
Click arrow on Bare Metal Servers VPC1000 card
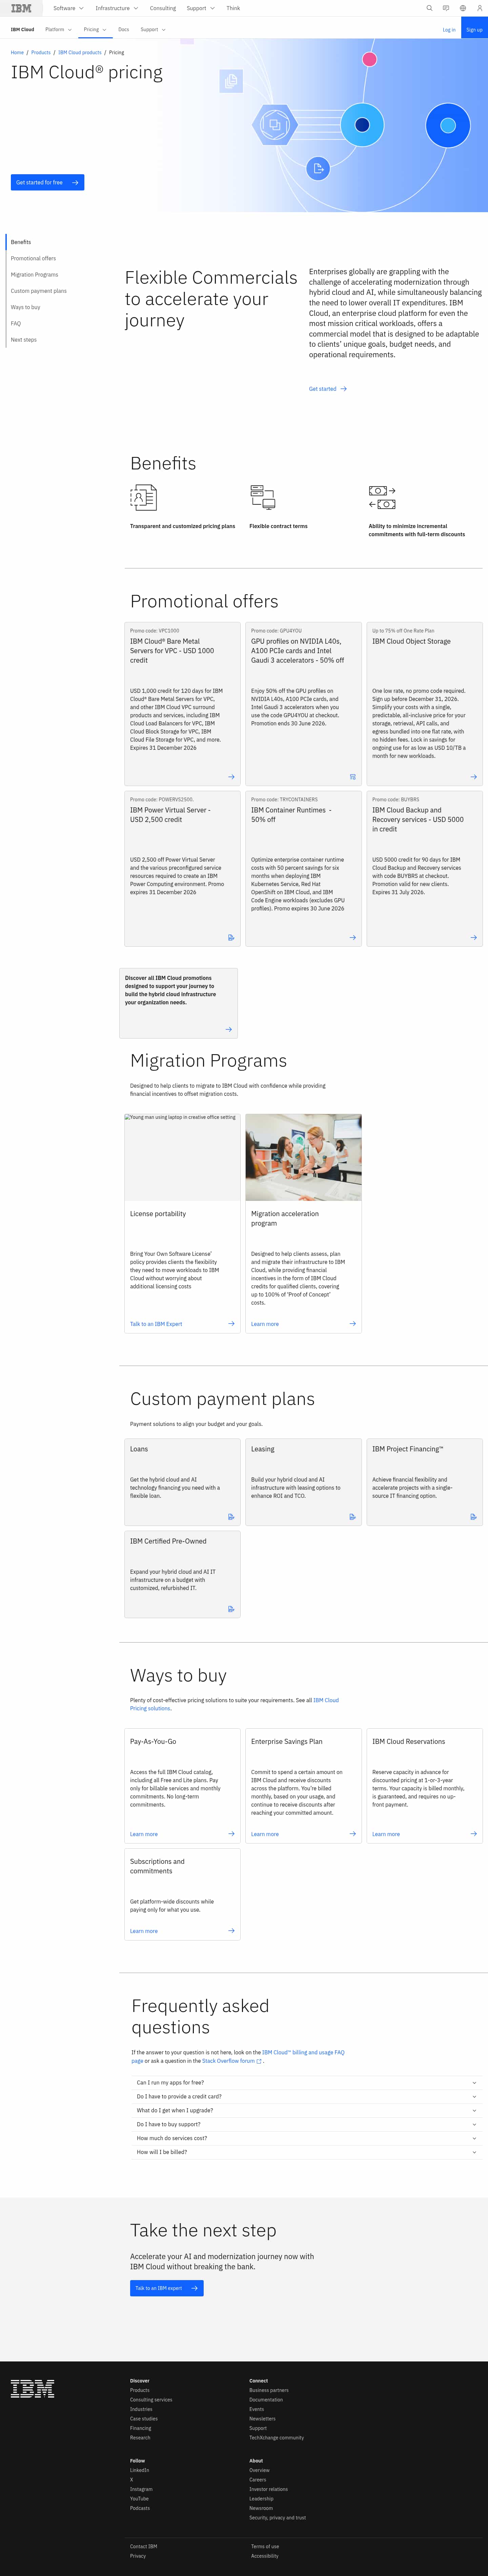pos(231,777)
